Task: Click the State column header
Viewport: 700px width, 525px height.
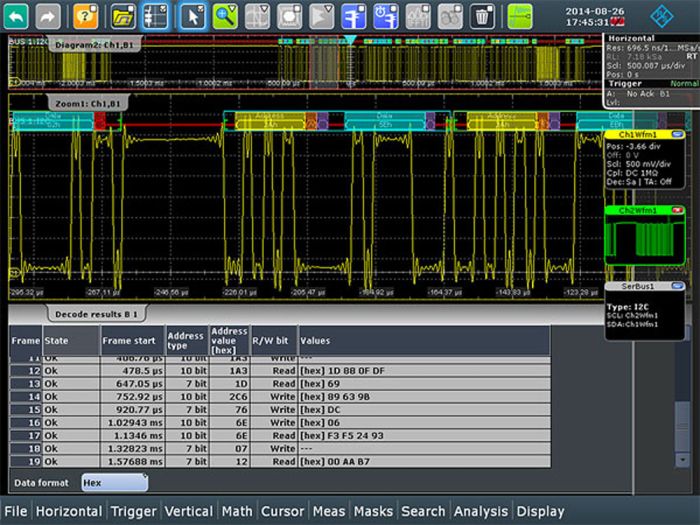Action: (71, 341)
